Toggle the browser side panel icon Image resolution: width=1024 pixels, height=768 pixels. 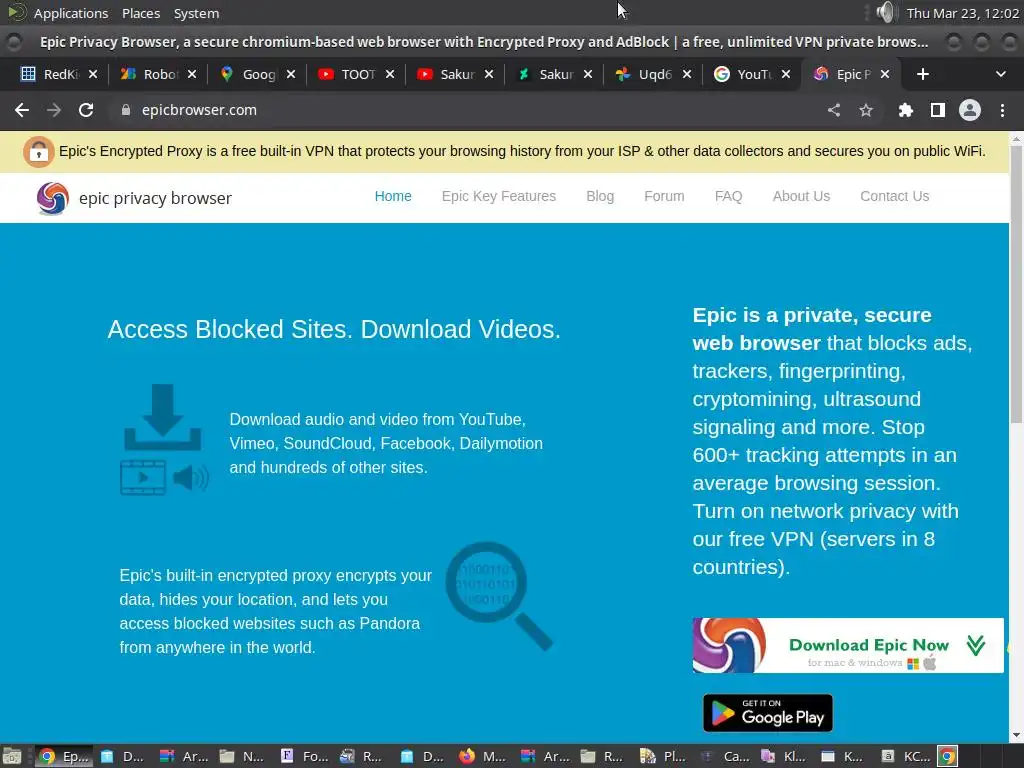938,110
